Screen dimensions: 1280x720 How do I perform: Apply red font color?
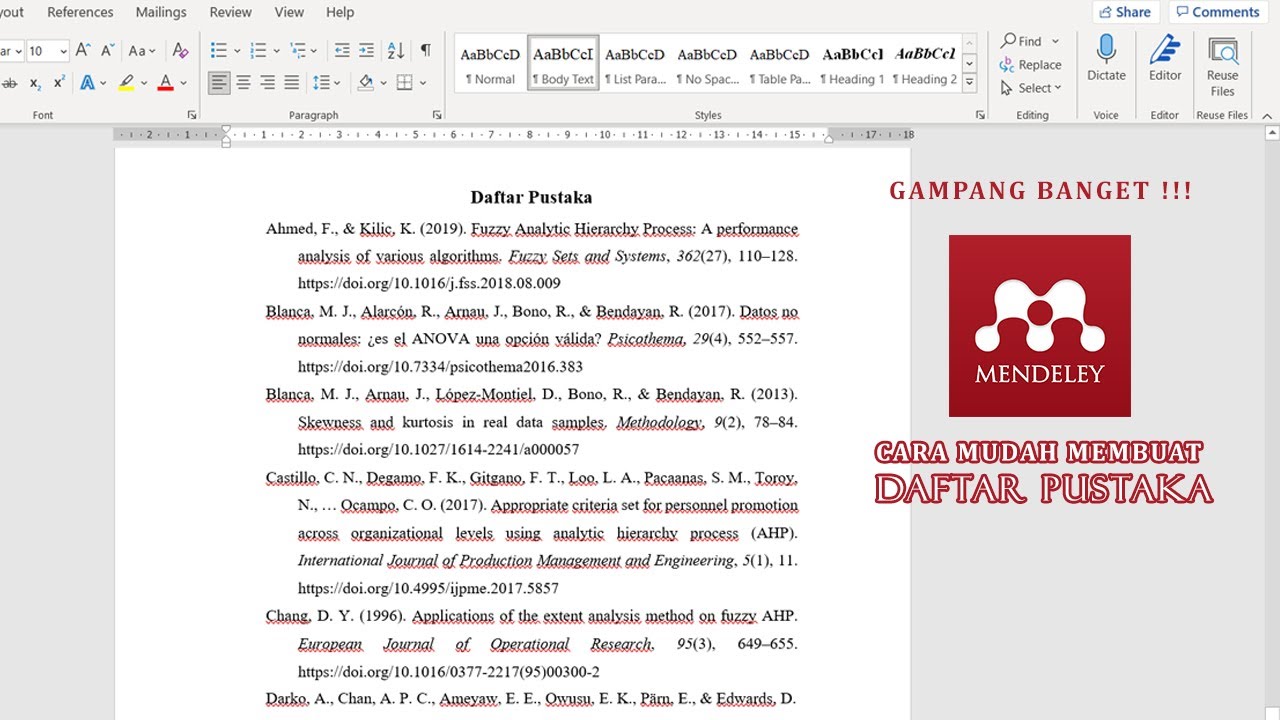[166, 83]
